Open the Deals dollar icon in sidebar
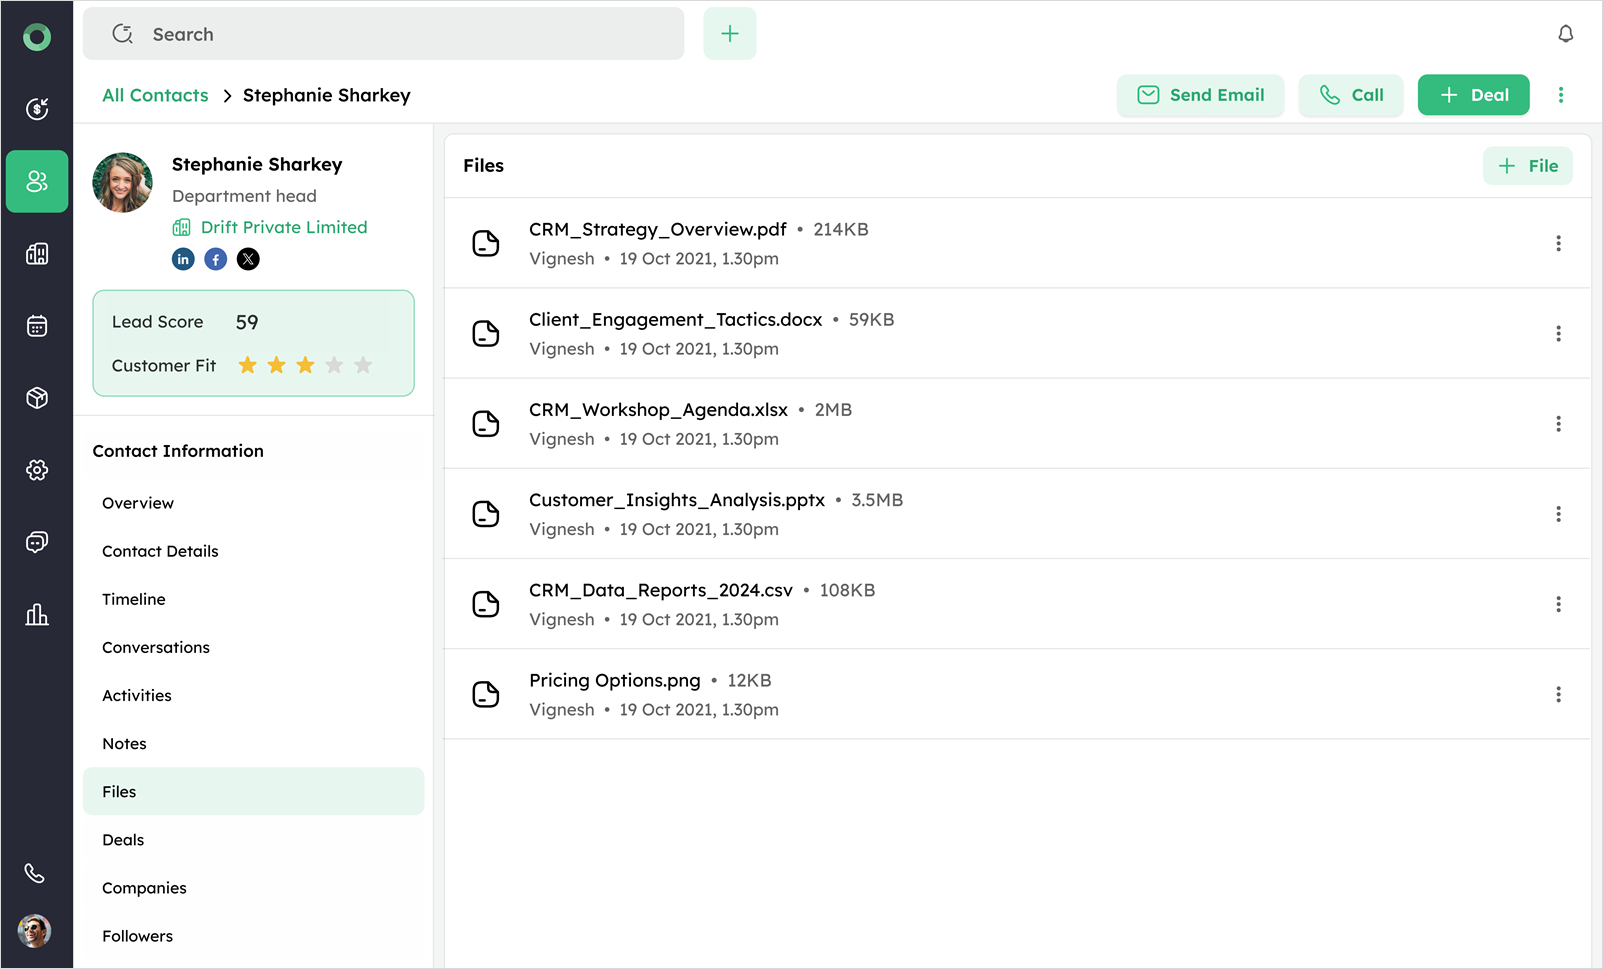The height and width of the screenshot is (969, 1603). coord(37,109)
